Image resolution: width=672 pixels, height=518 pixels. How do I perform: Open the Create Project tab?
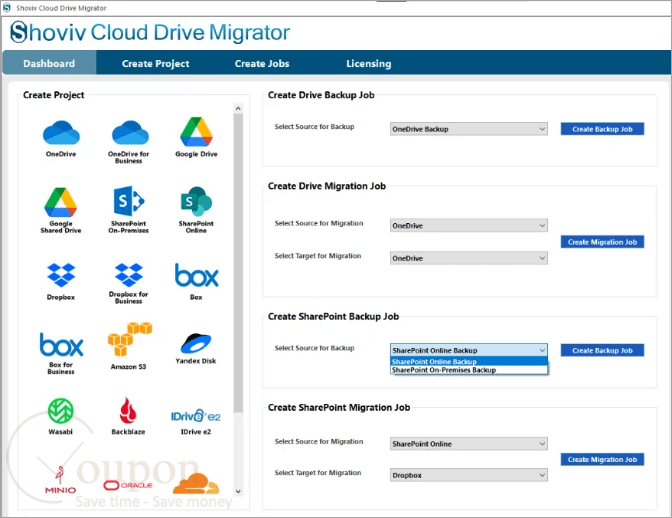coord(155,63)
